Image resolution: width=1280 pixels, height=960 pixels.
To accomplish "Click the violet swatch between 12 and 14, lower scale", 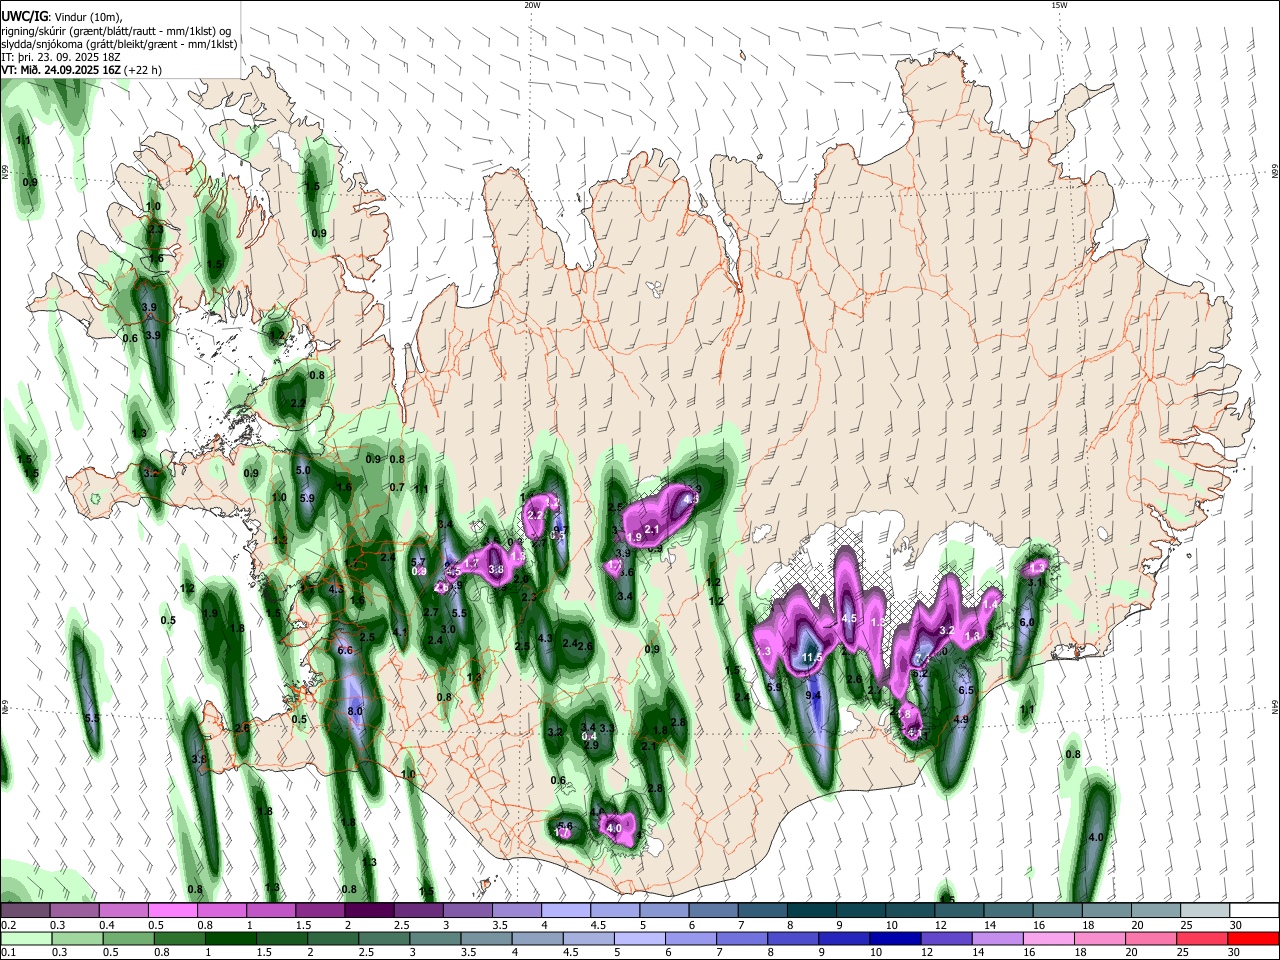I will pyautogui.click(x=945, y=938).
